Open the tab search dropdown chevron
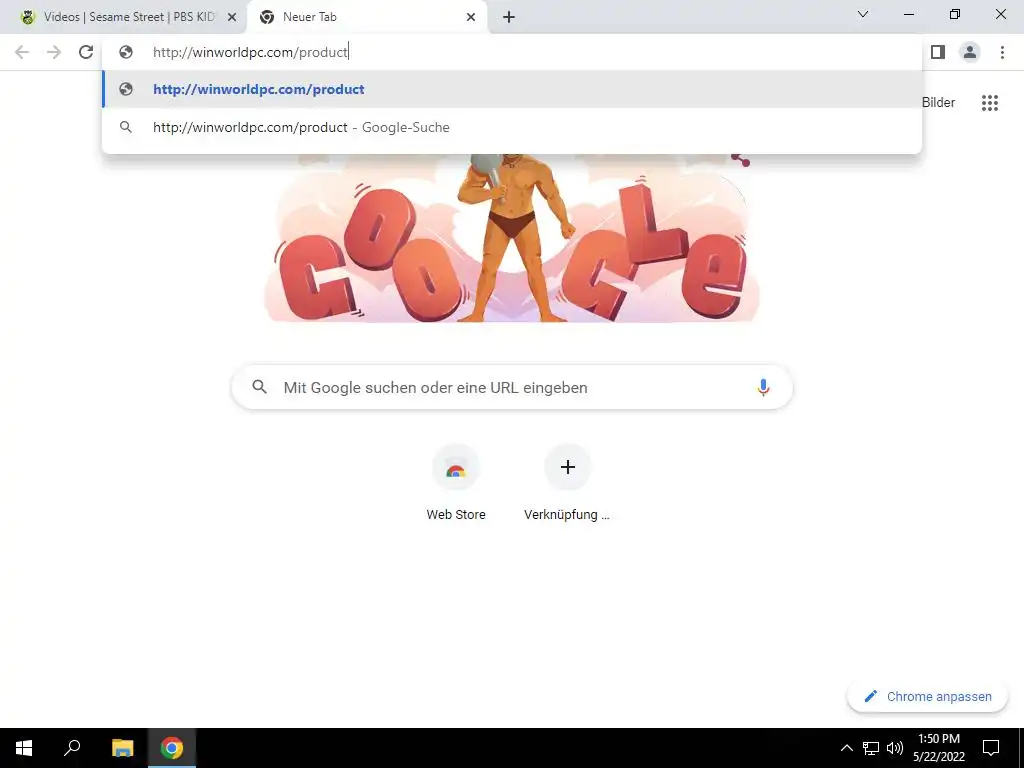 click(863, 14)
